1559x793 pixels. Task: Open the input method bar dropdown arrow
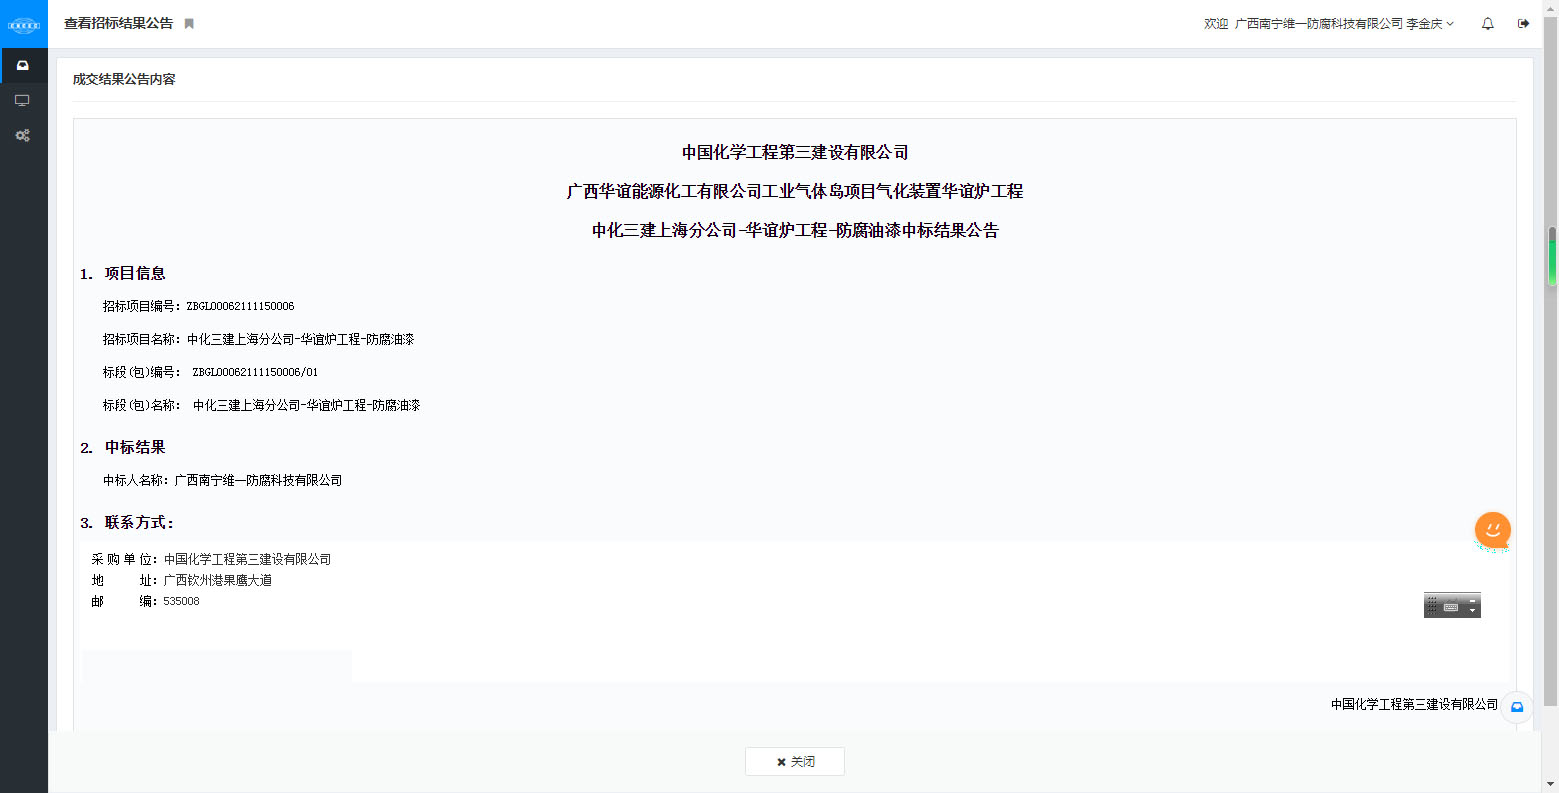pyautogui.click(x=1471, y=610)
